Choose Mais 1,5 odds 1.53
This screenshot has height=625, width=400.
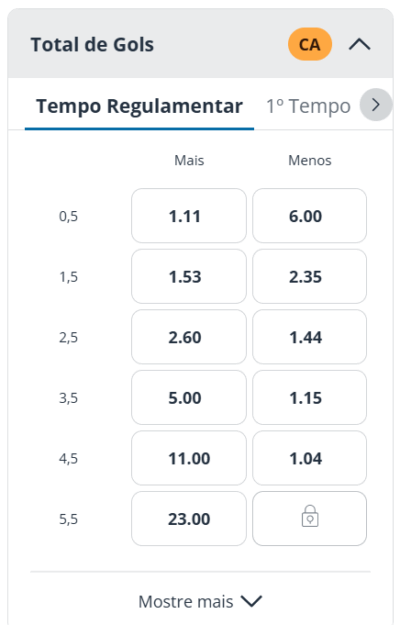point(189,276)
